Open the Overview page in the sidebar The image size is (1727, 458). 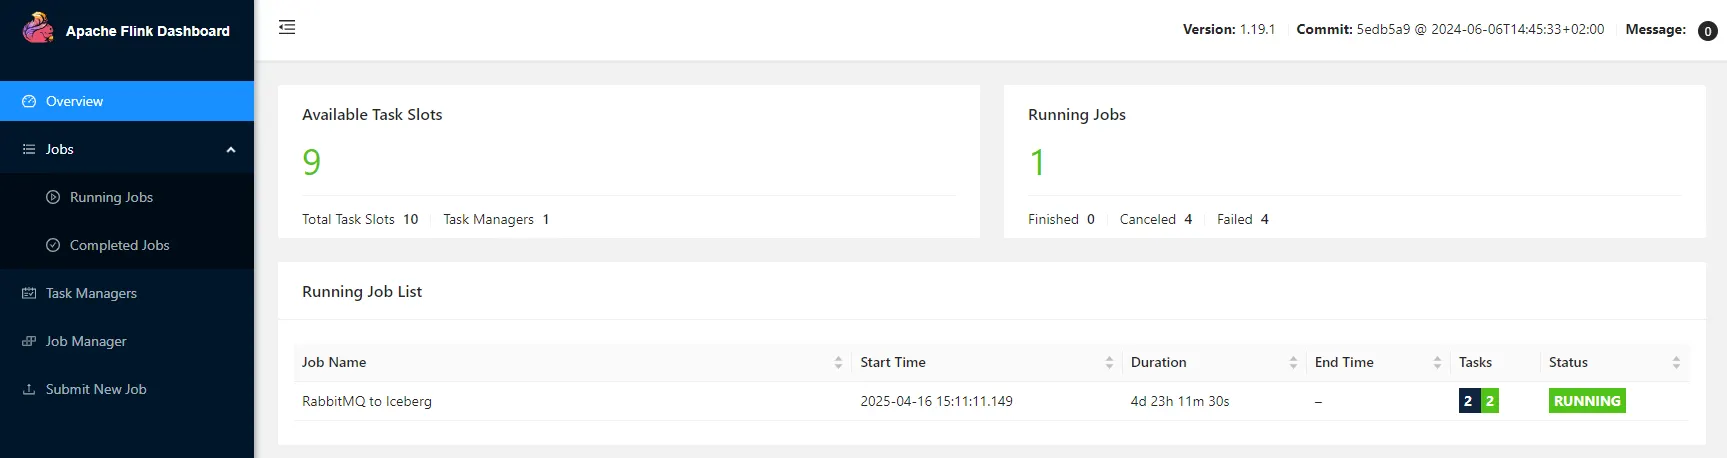(x=127, y=101)
